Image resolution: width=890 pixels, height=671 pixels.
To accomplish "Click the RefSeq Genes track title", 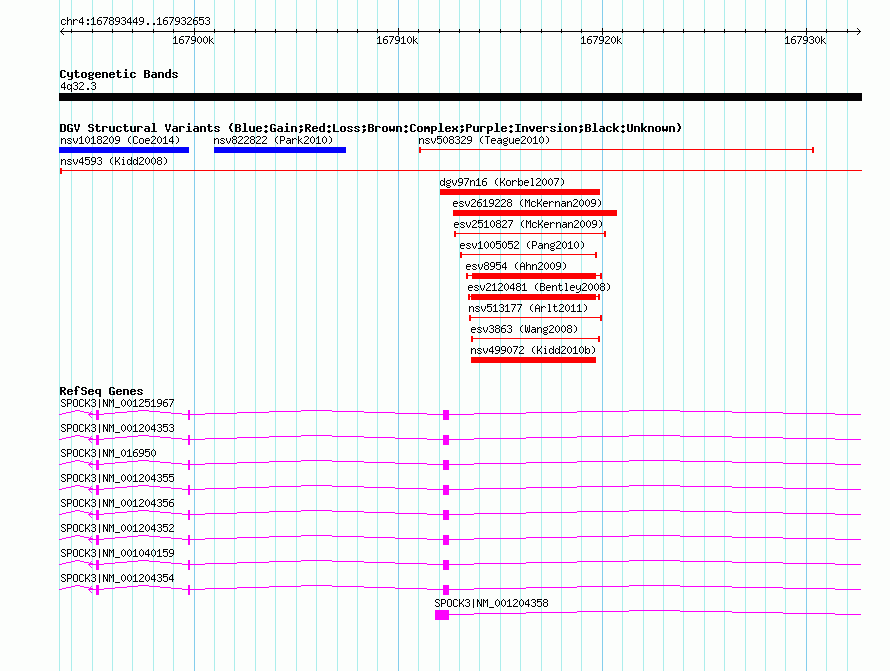I will (101, 391).
